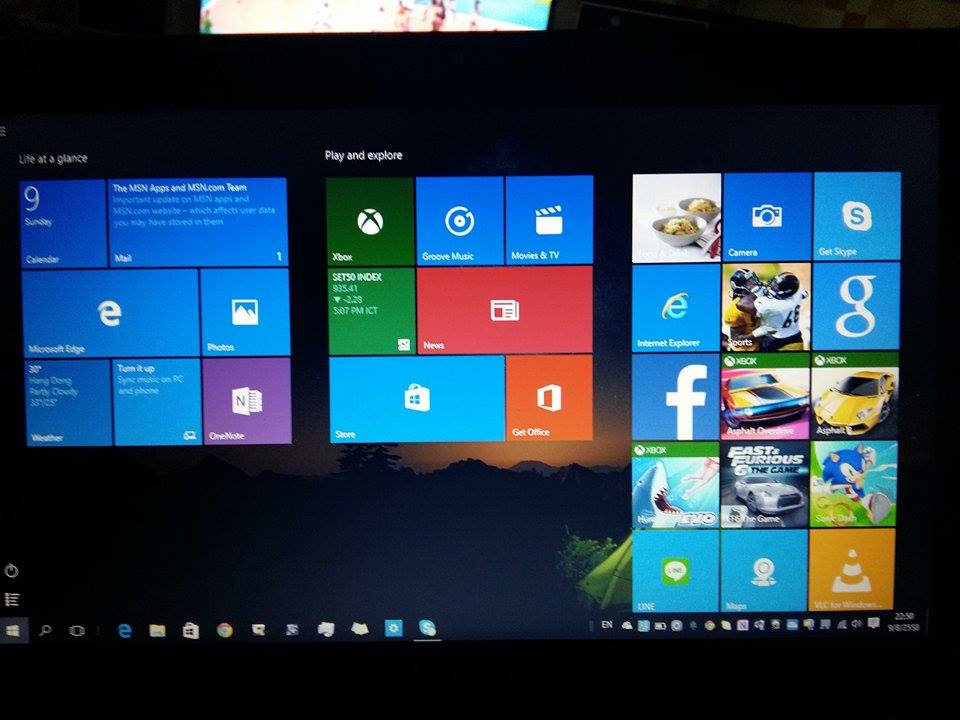Open the Weather tile
This screenshot has width=960, height=720.
point(69,402)
